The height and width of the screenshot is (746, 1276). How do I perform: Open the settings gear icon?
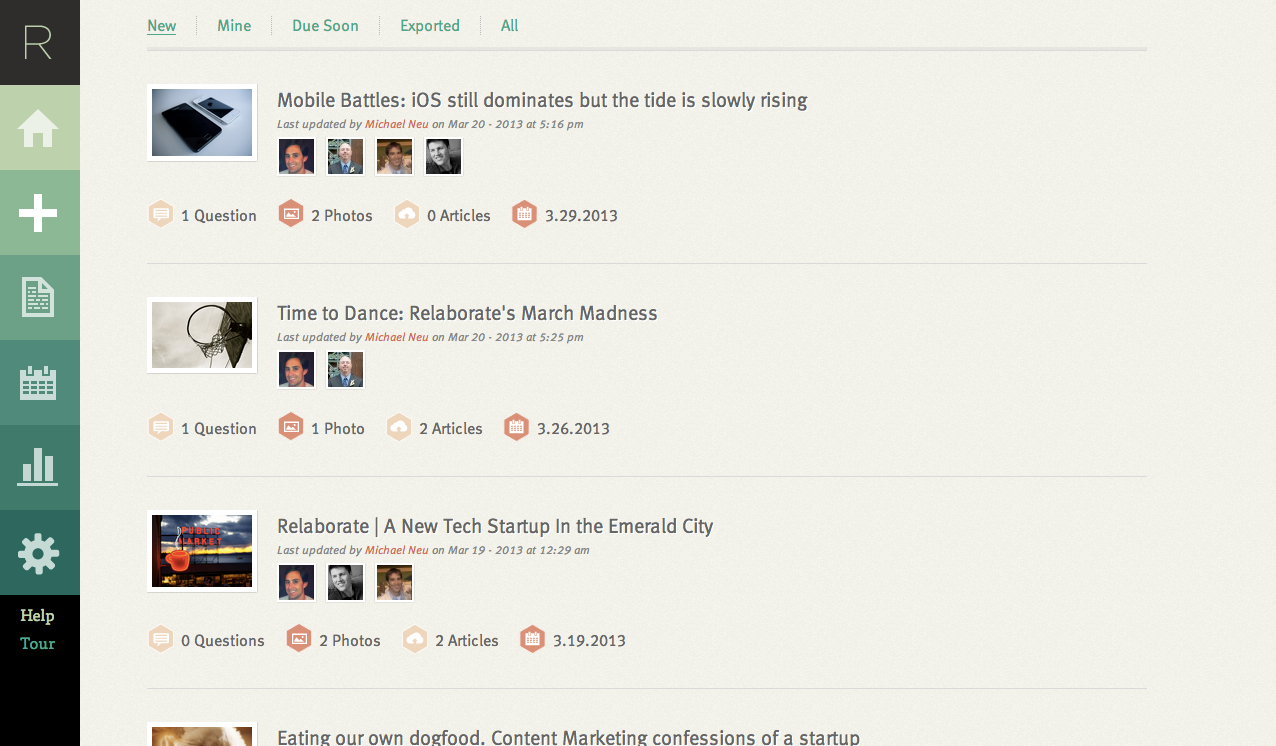tap(38, 553)
